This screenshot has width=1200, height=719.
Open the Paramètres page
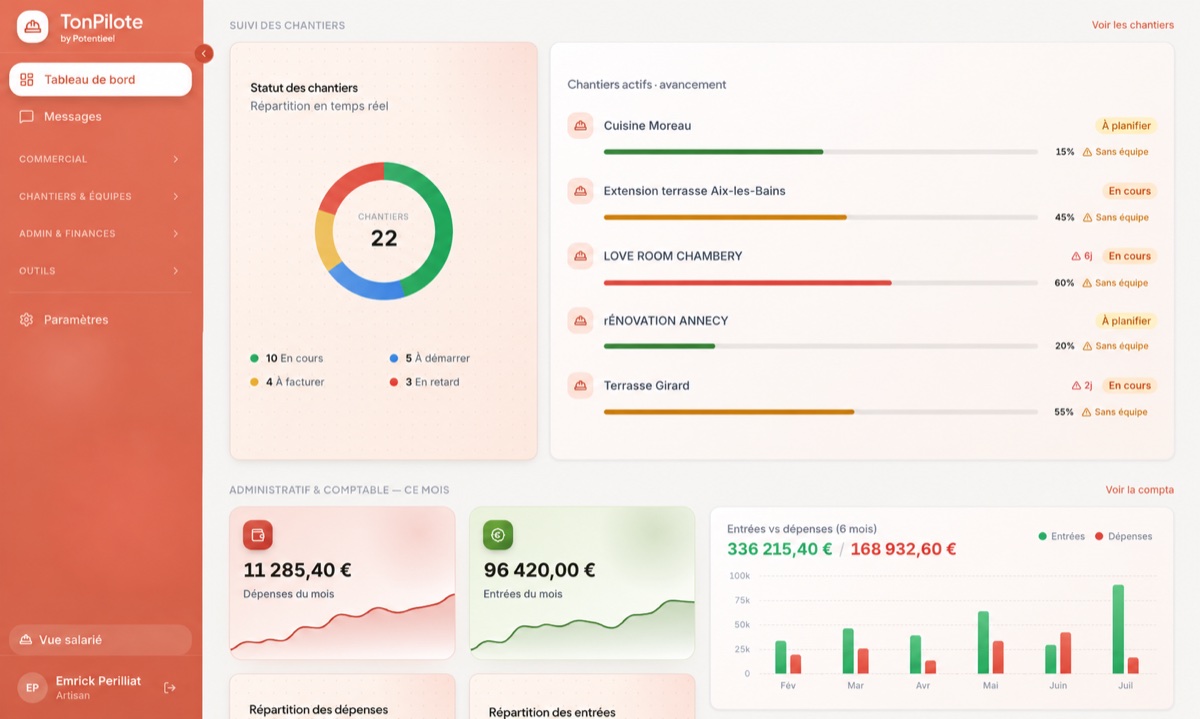[x=100, y=320]
